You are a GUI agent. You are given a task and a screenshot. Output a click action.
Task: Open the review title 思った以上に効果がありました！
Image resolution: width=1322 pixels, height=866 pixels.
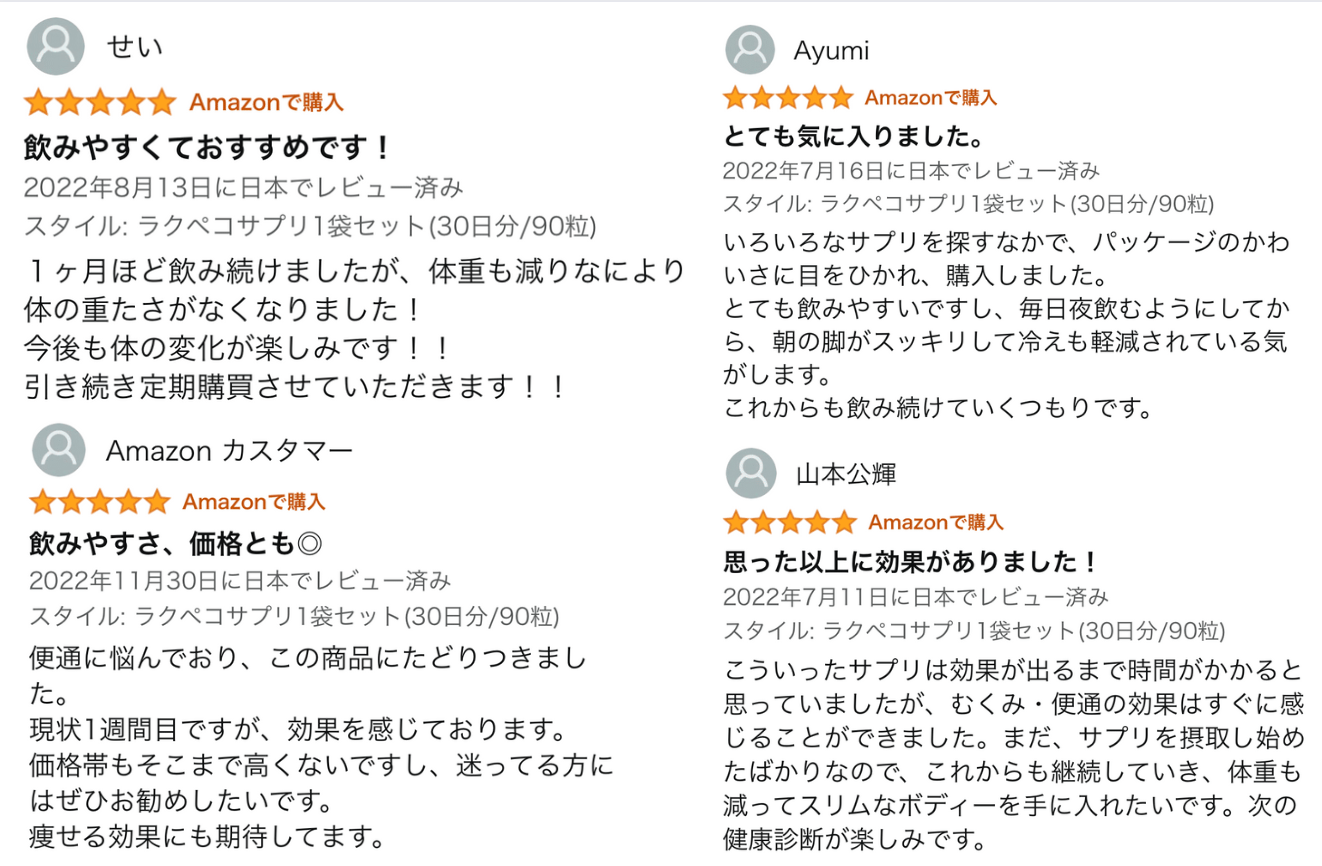click(x=911, y=562)
